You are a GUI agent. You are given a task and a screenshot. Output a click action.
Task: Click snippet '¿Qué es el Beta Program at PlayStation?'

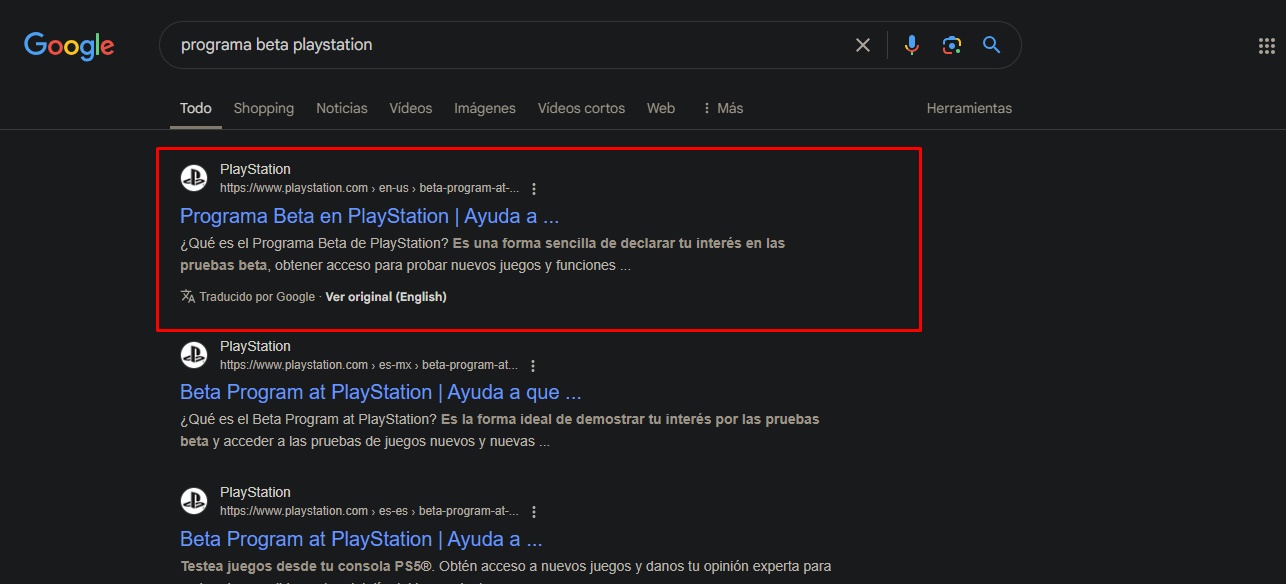308,419
